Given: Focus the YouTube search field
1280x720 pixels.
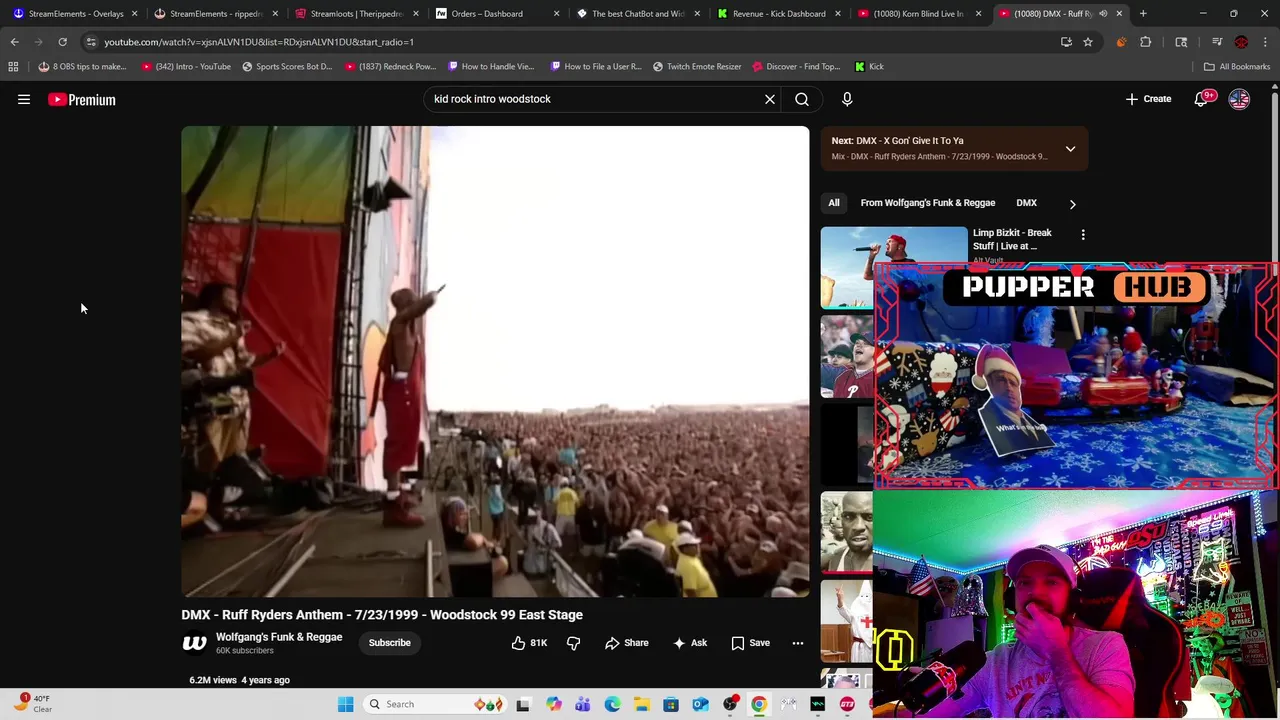Looking at the screenshot, I should [x=593, y=99].
